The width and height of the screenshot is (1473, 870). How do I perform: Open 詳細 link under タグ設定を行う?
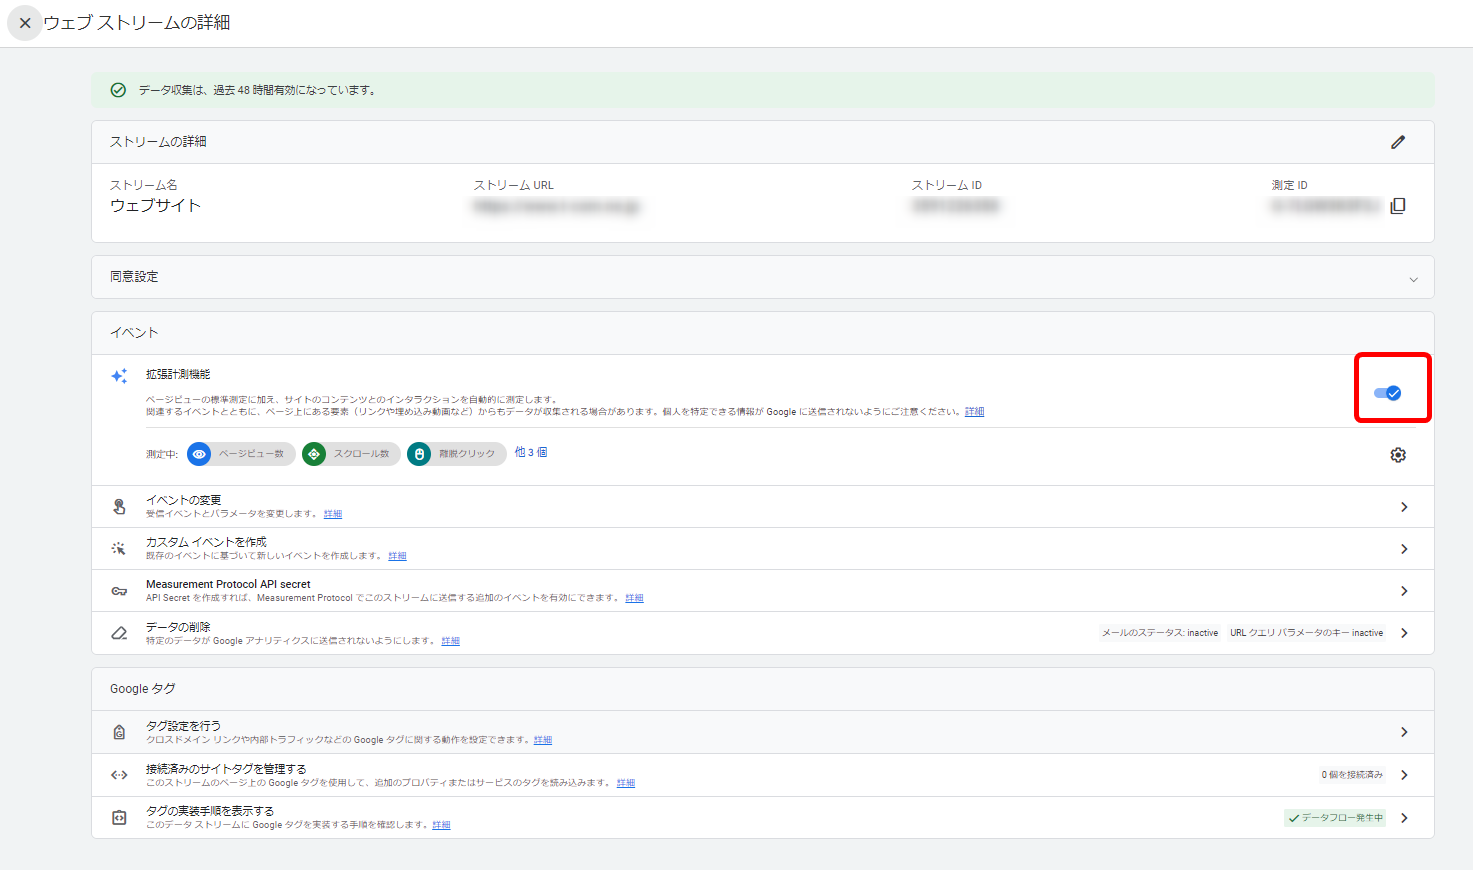click(543, 740)
